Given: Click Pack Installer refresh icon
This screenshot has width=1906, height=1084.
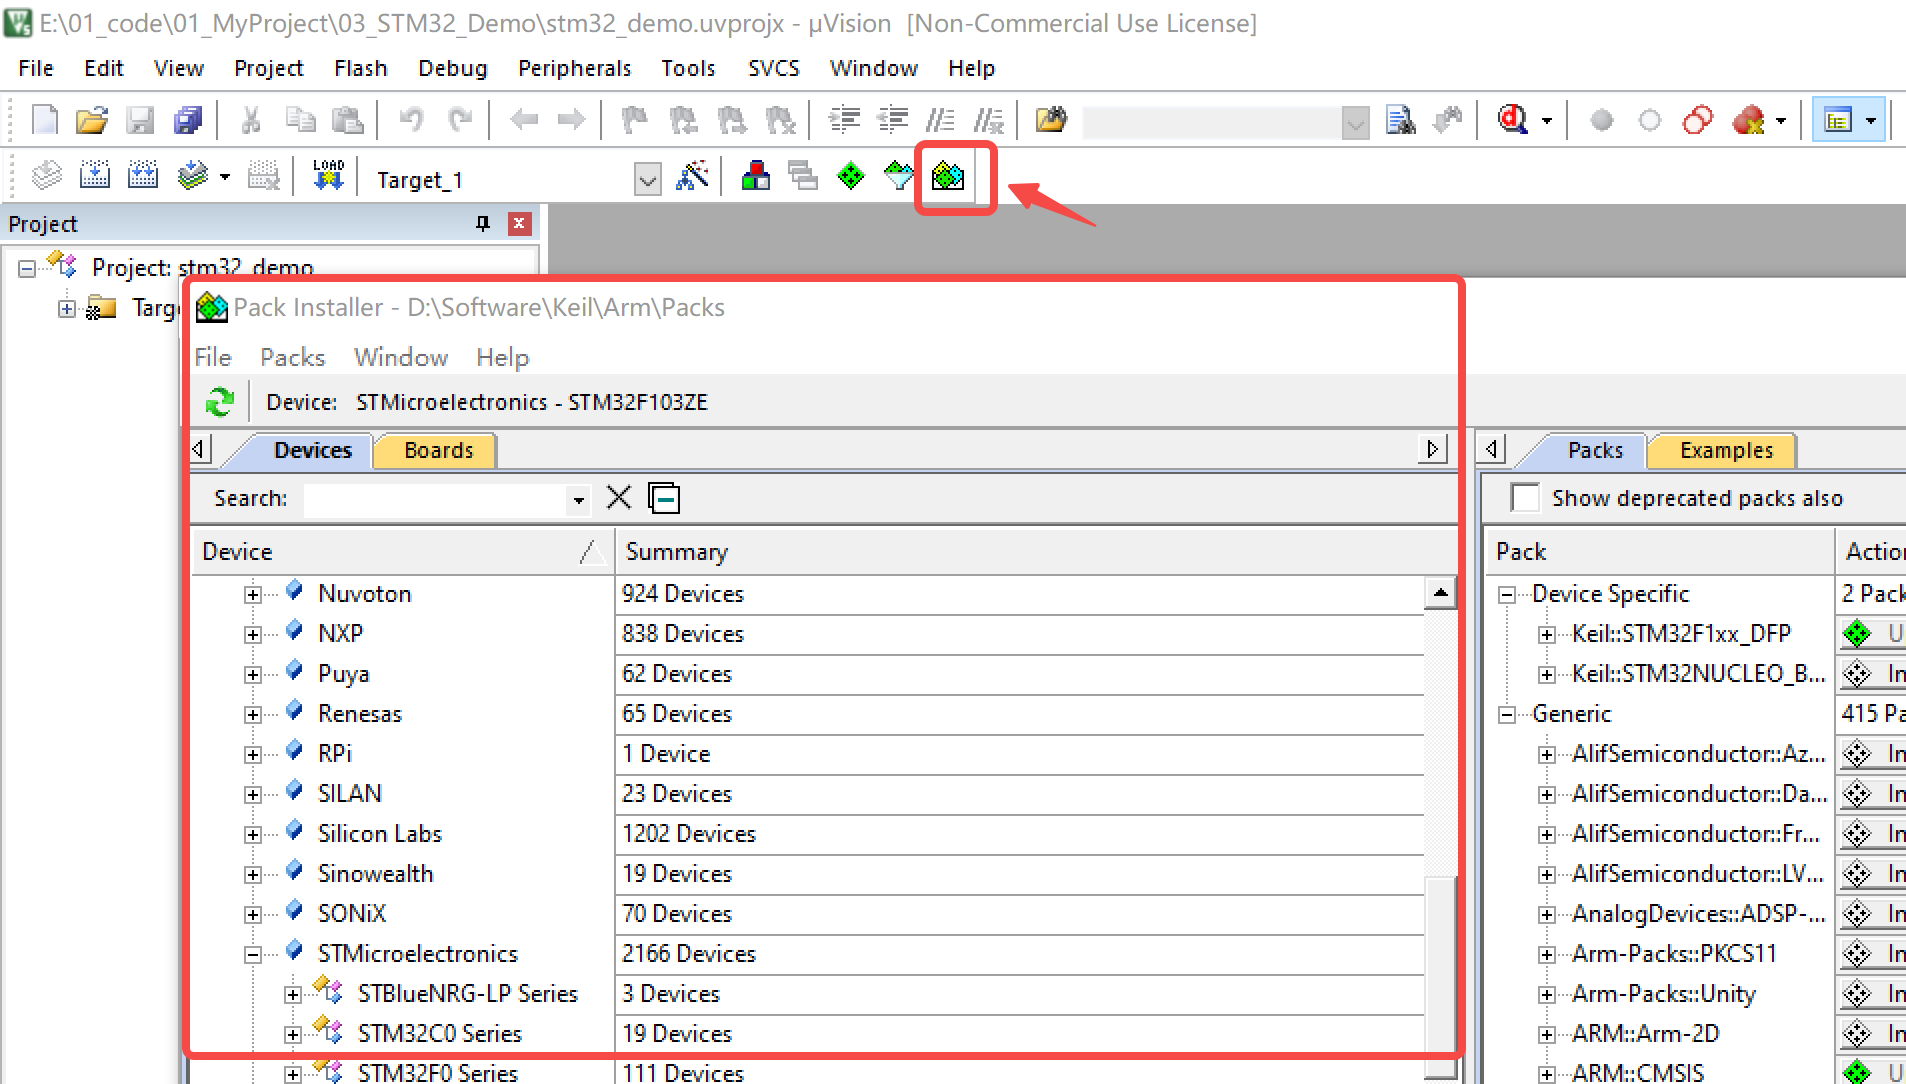Looking at the screenshot, I should [220, 402].
